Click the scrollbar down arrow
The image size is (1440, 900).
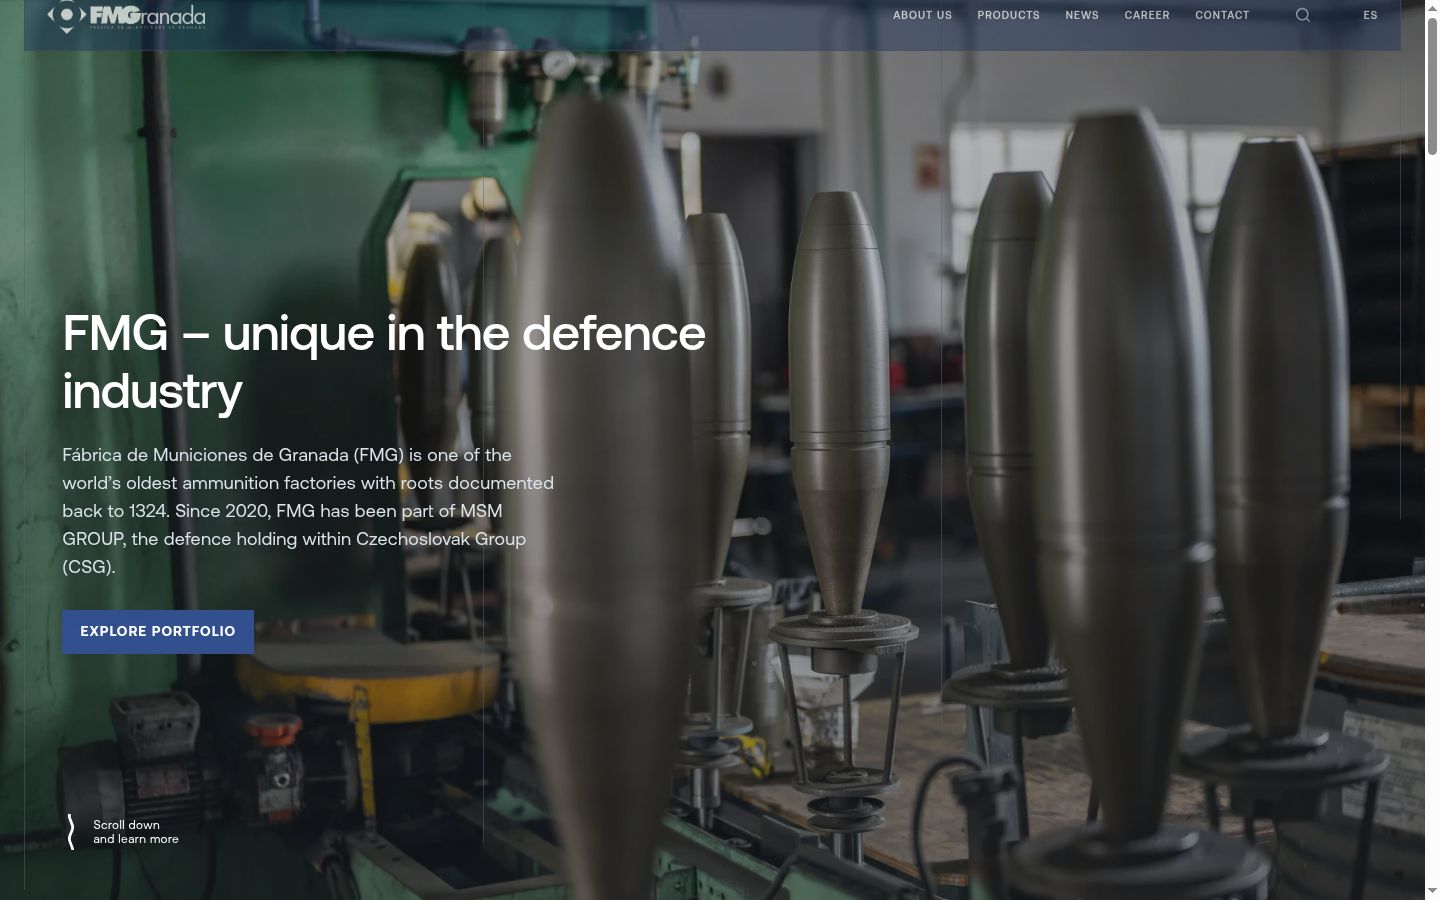point(1432,891)
